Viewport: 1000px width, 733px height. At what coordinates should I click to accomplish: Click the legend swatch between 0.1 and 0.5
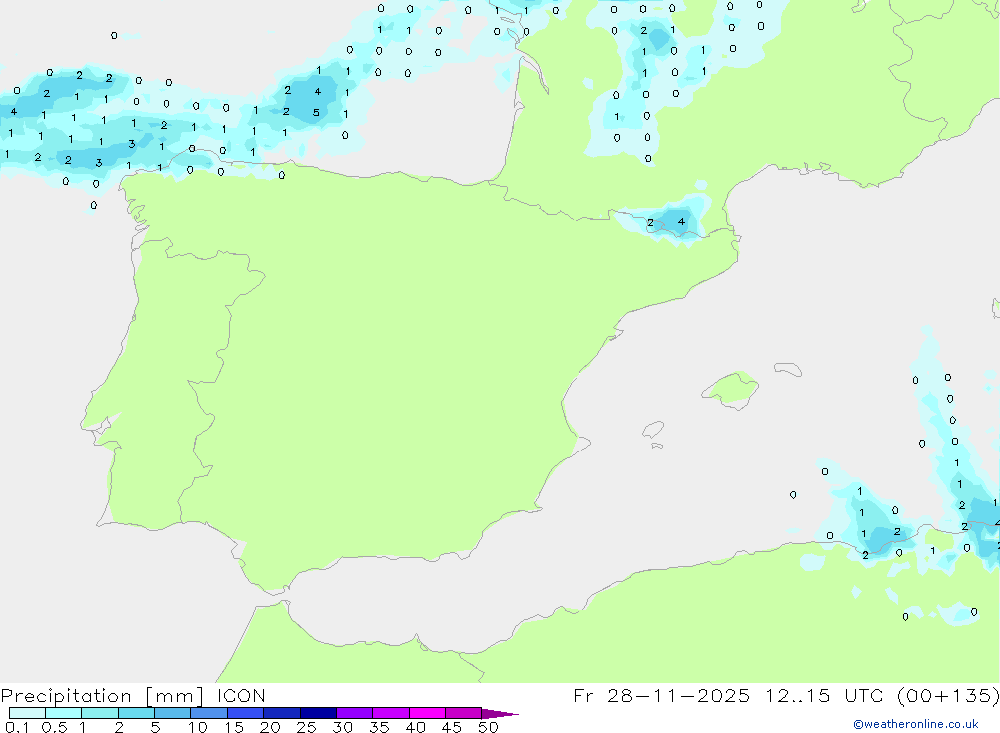pos(27,713)
